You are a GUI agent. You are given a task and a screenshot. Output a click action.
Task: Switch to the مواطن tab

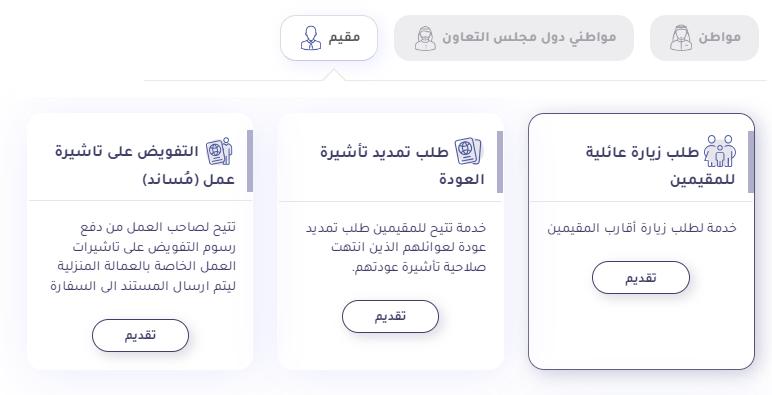click(704, 38)
